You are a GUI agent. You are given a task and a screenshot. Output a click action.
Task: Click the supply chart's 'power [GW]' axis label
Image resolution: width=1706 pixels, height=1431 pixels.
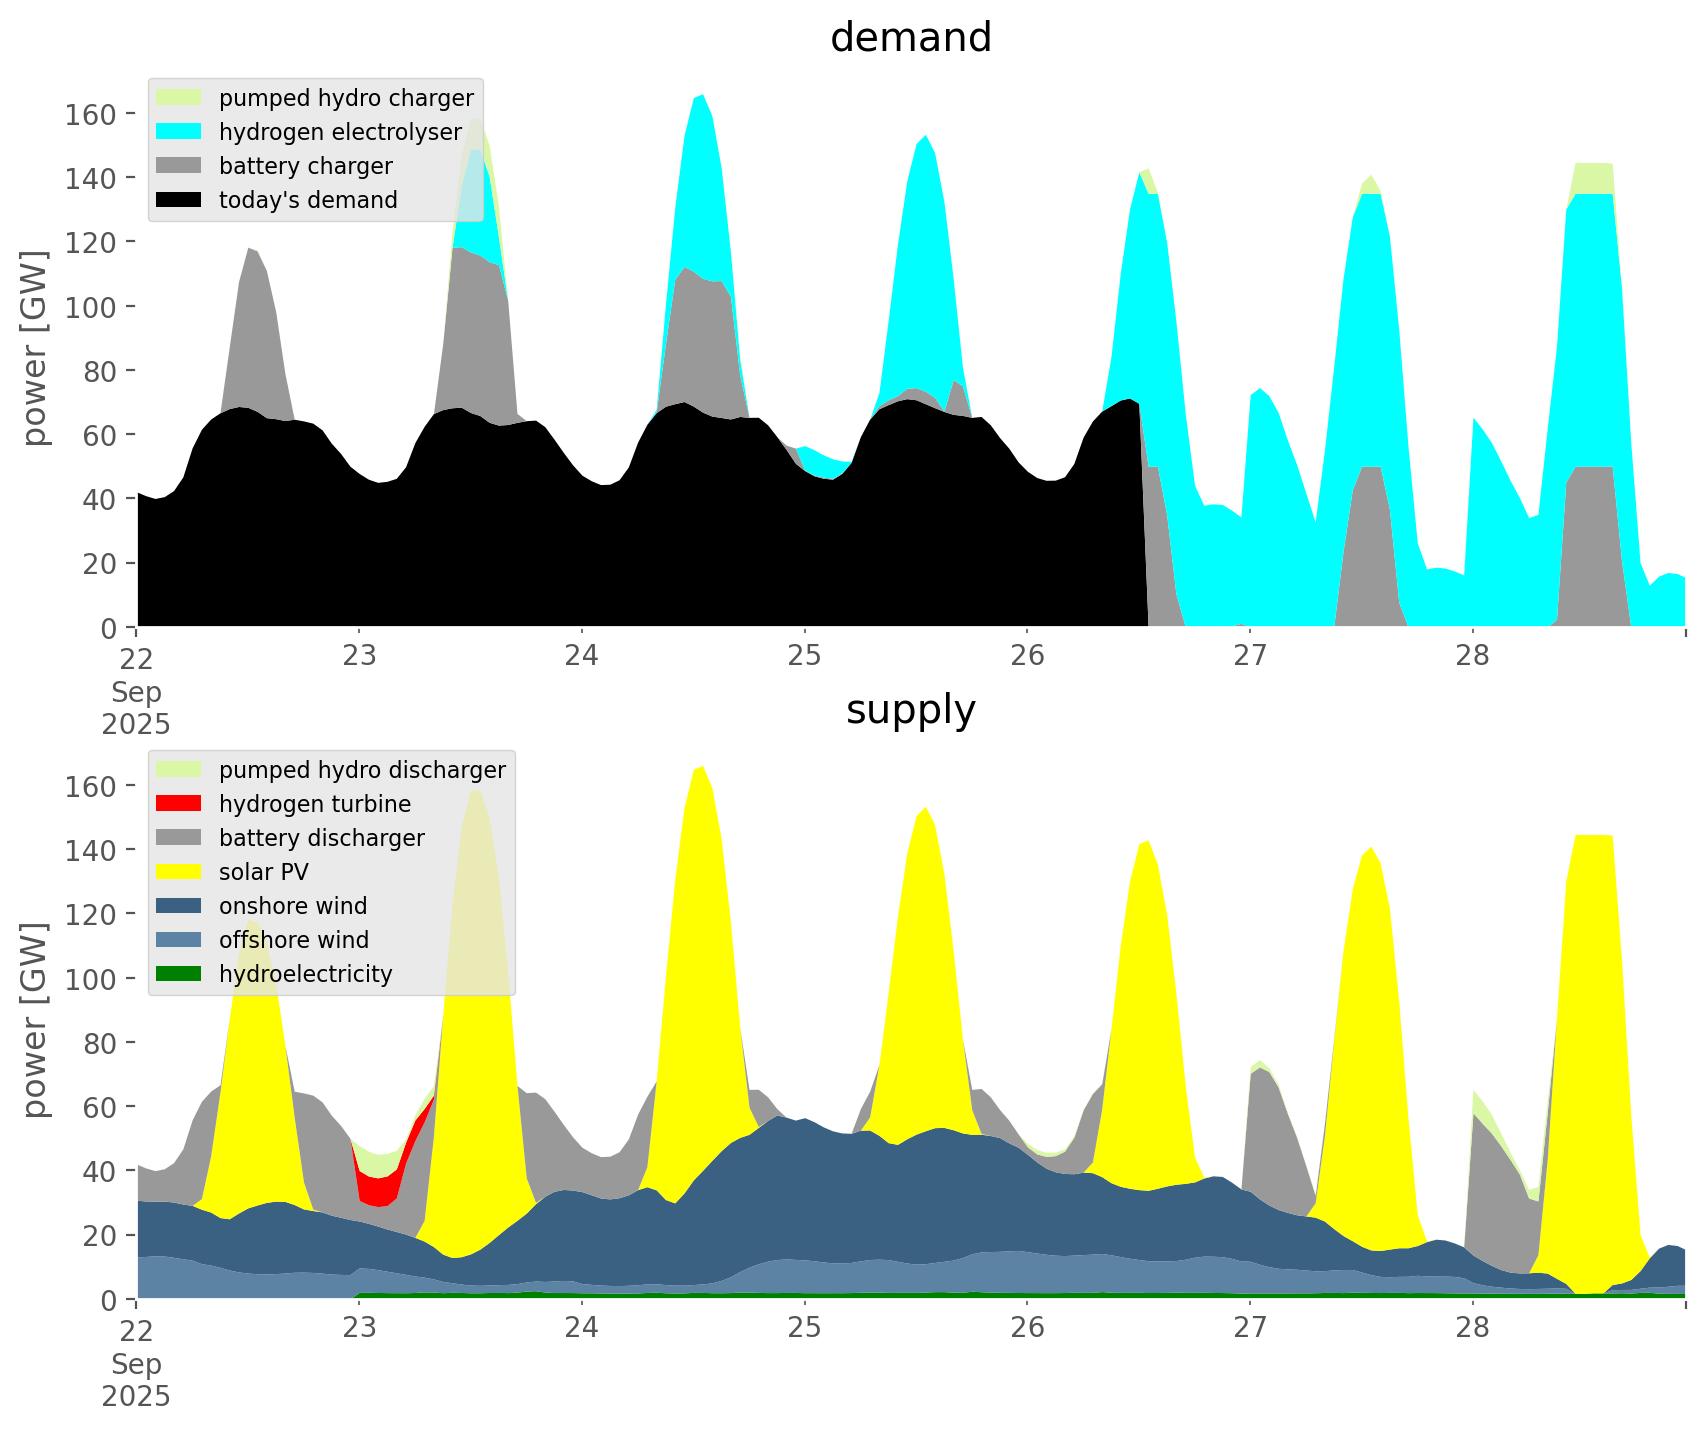(35, 1020)
